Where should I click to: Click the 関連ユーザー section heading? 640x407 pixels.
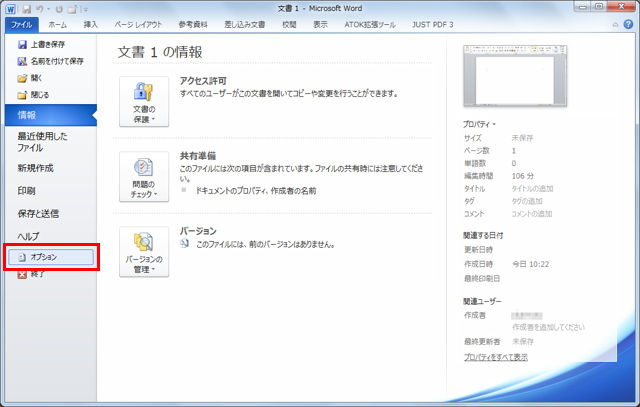point(482,301)
